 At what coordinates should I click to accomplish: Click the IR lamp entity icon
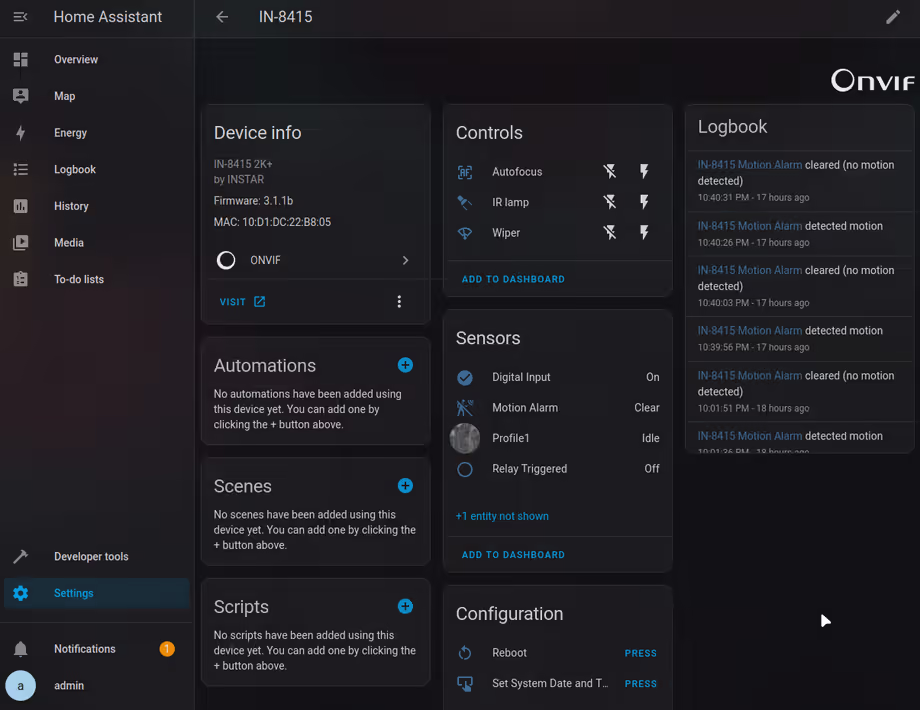[x=465, y=202]
